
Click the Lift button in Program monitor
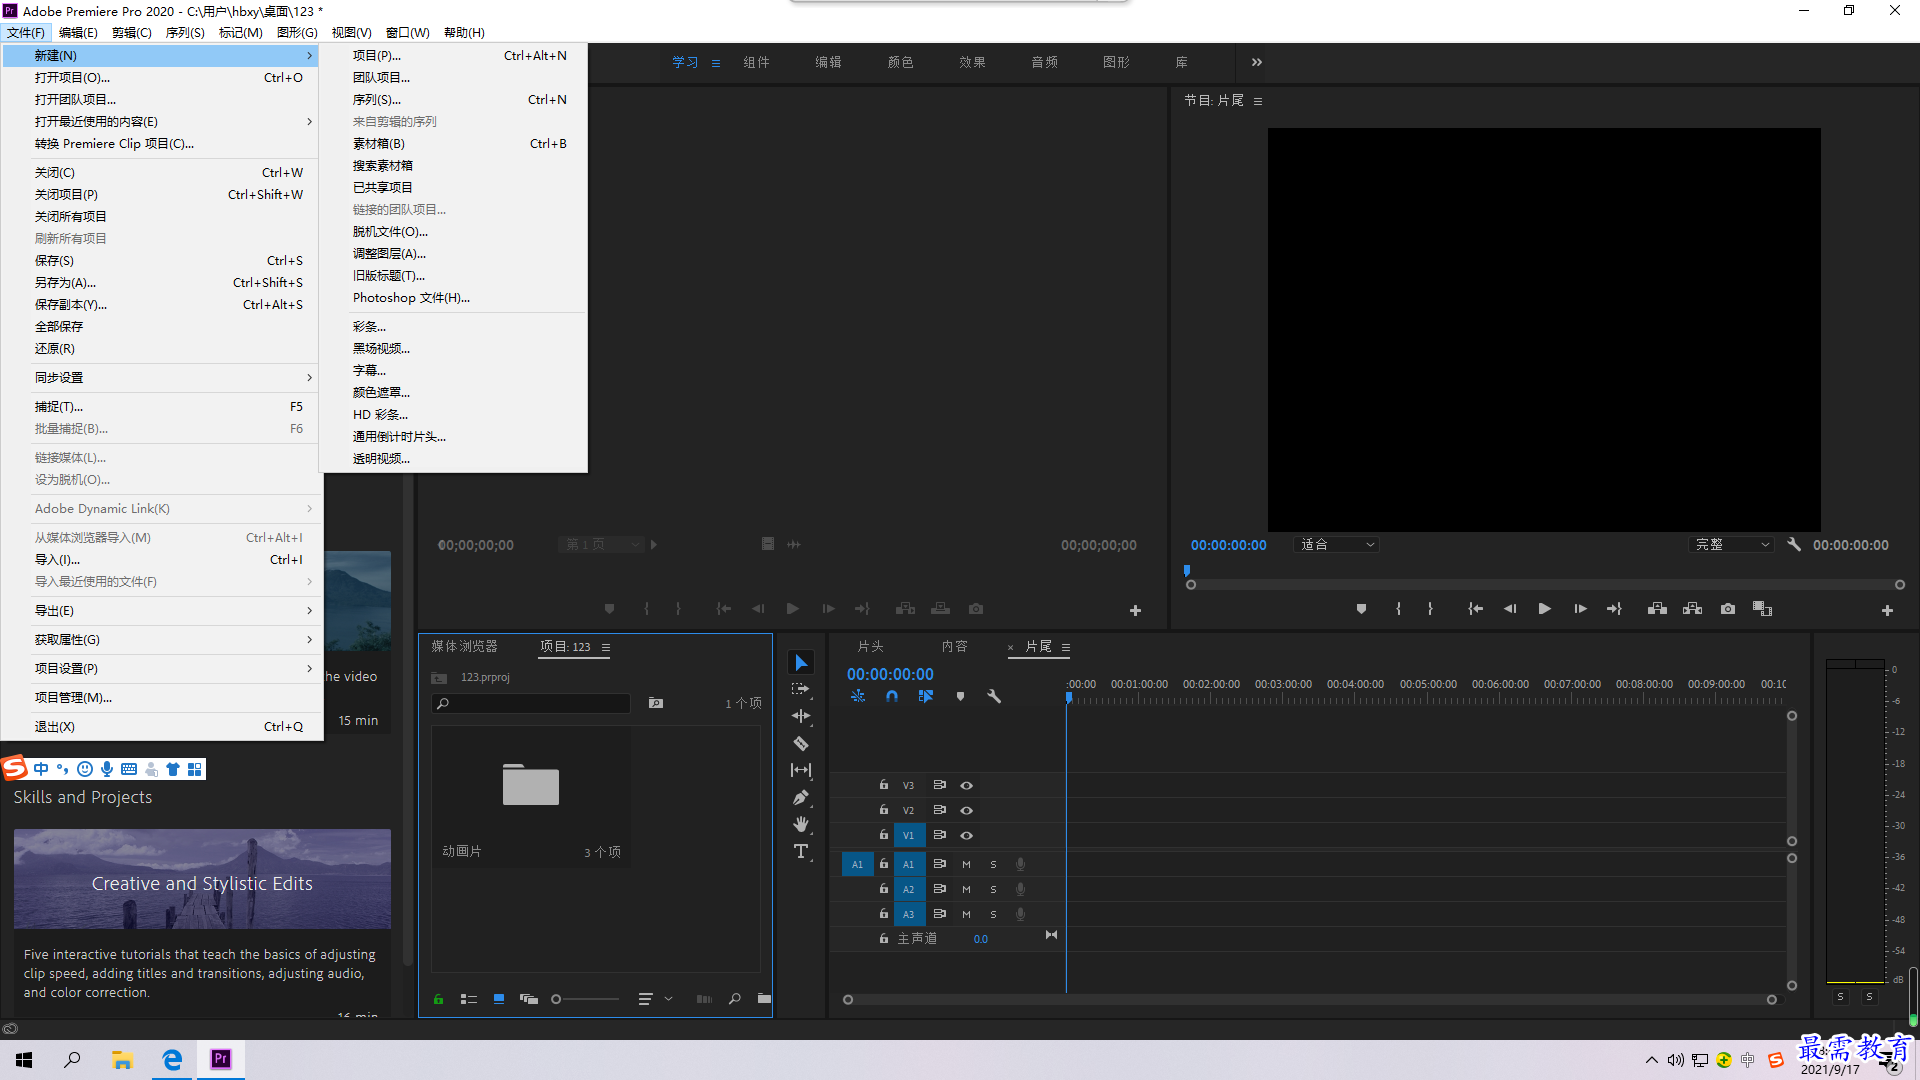tap(1657, 609)
